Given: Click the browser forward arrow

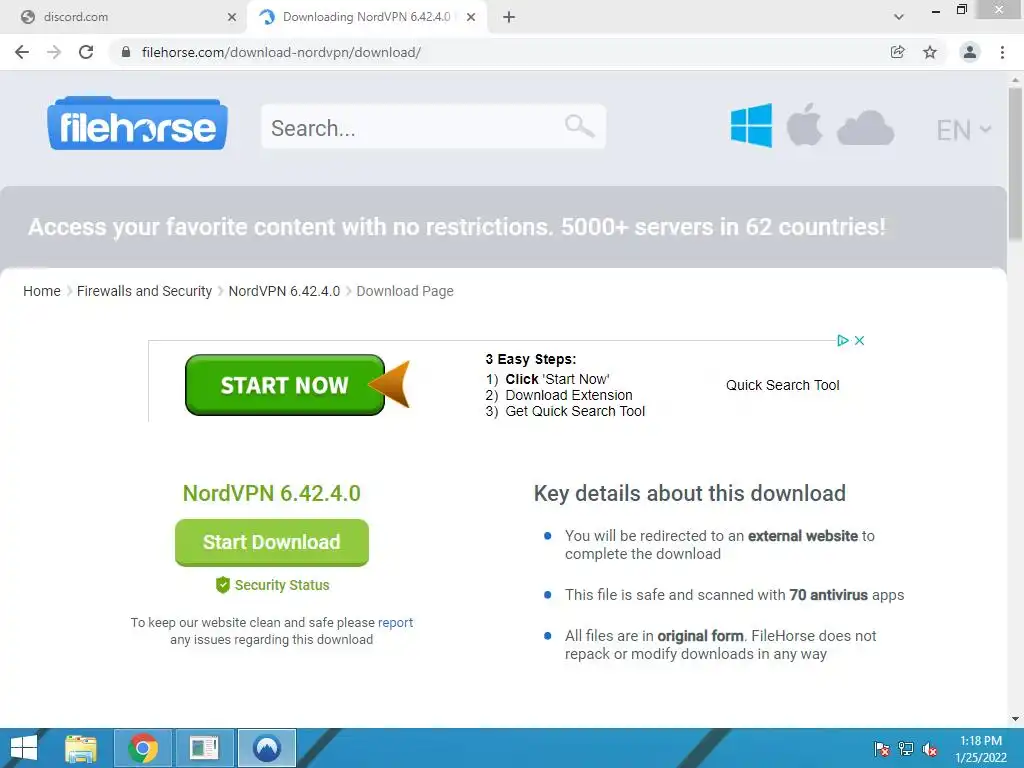Looking at the screenshot, I should 54,52.
